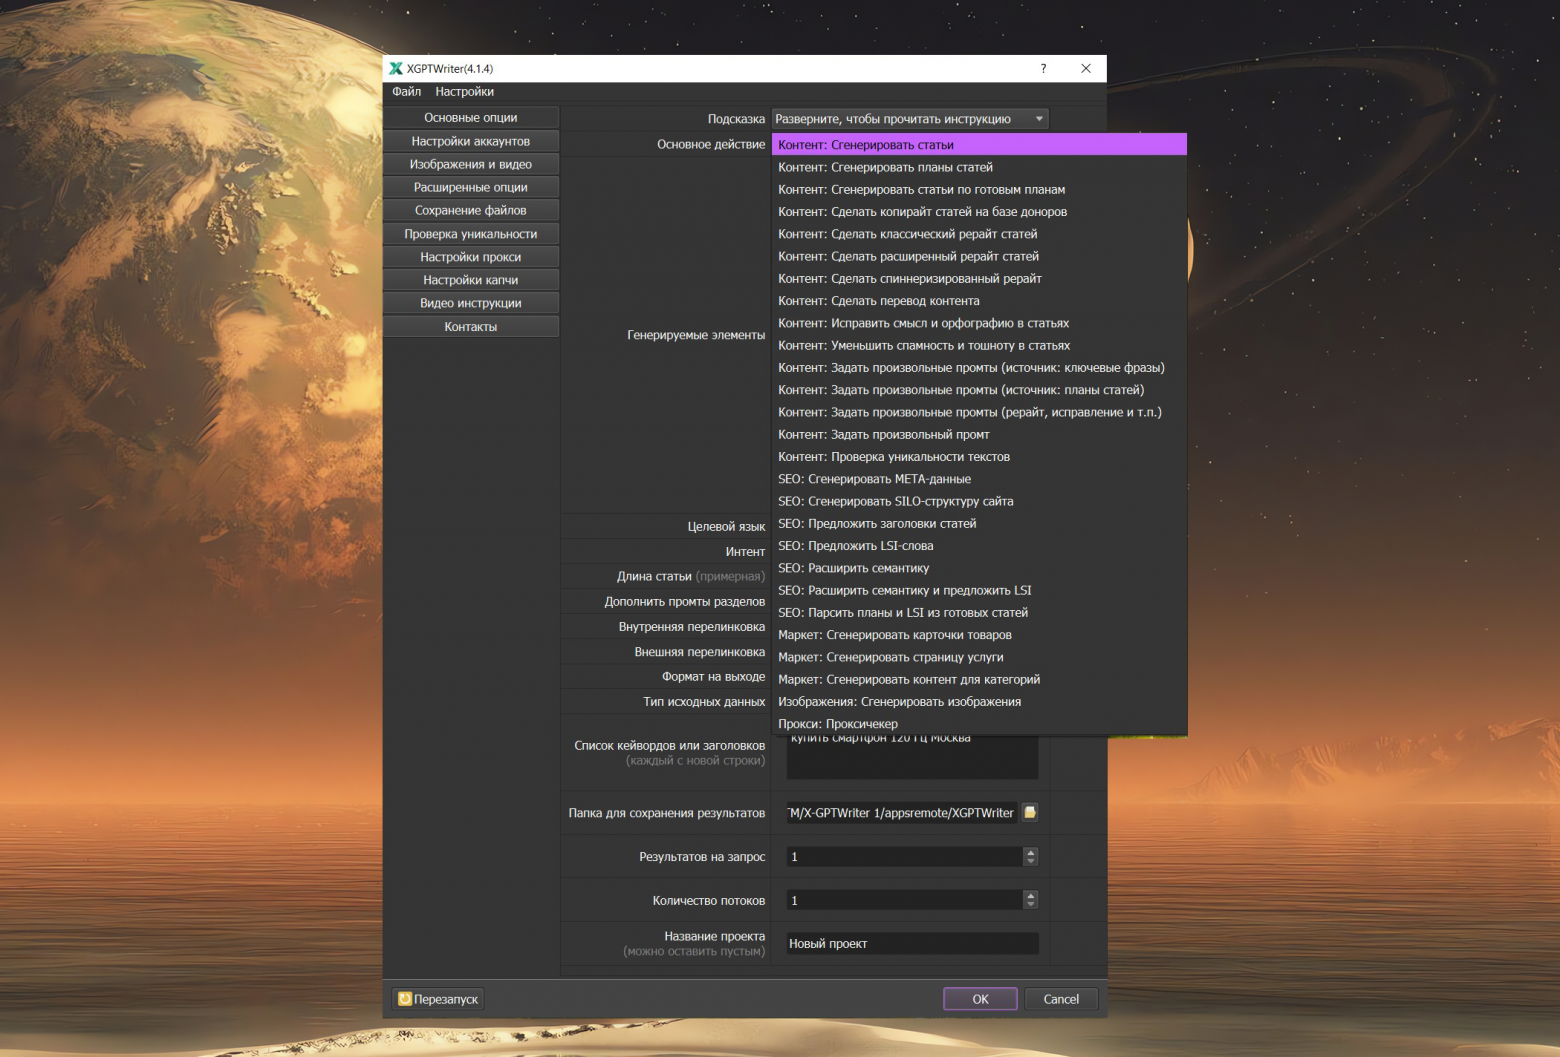The image size is (1560, 1057).
Task: Increase the Результатов на запрос value
Action: coord(1031,852)
